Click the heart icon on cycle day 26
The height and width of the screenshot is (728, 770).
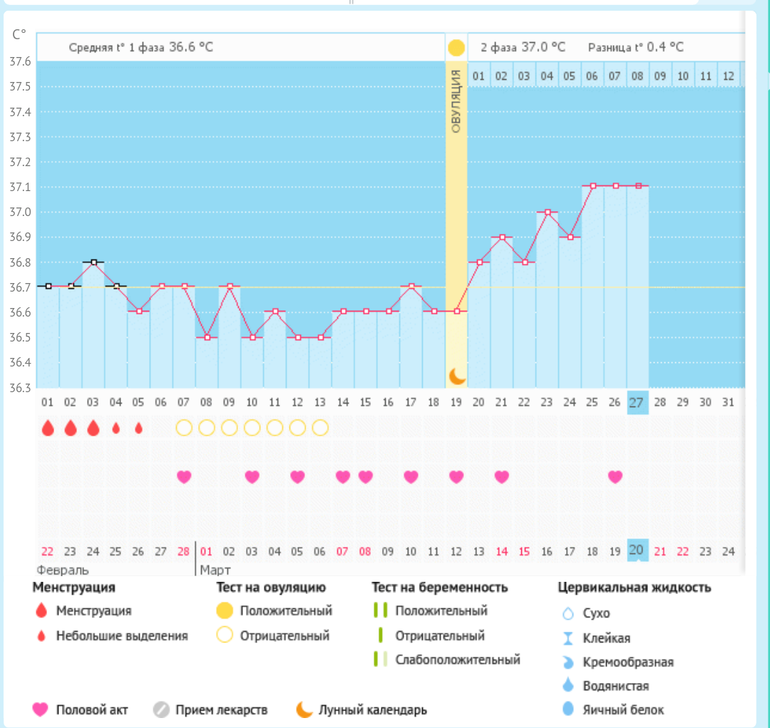pyautogui.click(x=615, y=477)
